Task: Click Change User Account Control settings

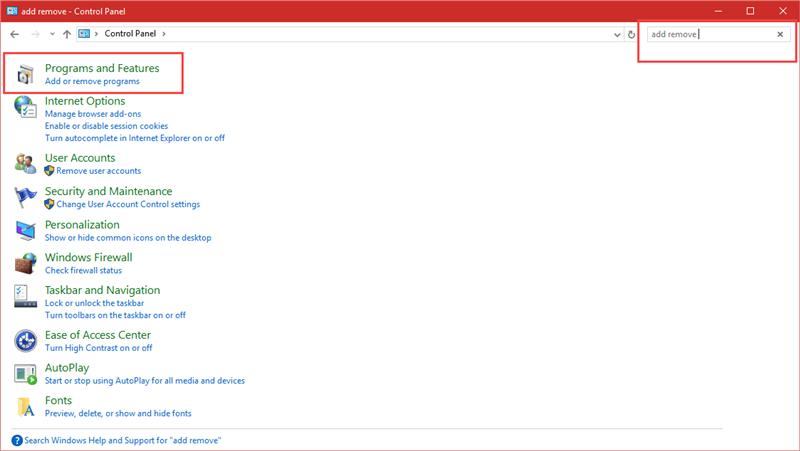Action: [x=128, y=204]
